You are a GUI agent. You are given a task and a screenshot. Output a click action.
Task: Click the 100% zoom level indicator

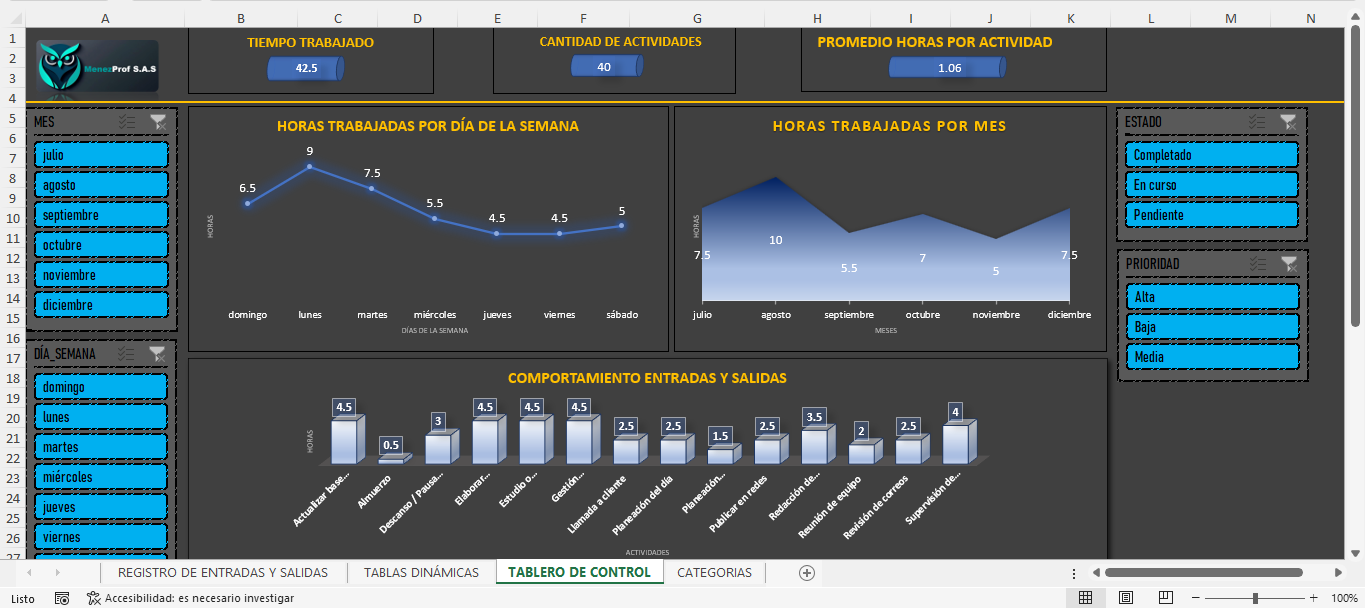pyautogui.click(x=1343, y=598)
